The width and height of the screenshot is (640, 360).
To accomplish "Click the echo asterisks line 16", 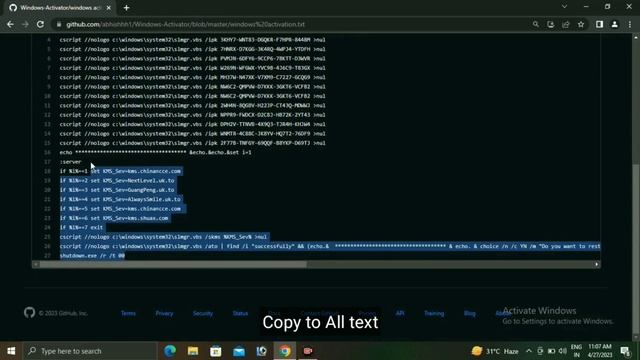I will (x=156, y=153).
